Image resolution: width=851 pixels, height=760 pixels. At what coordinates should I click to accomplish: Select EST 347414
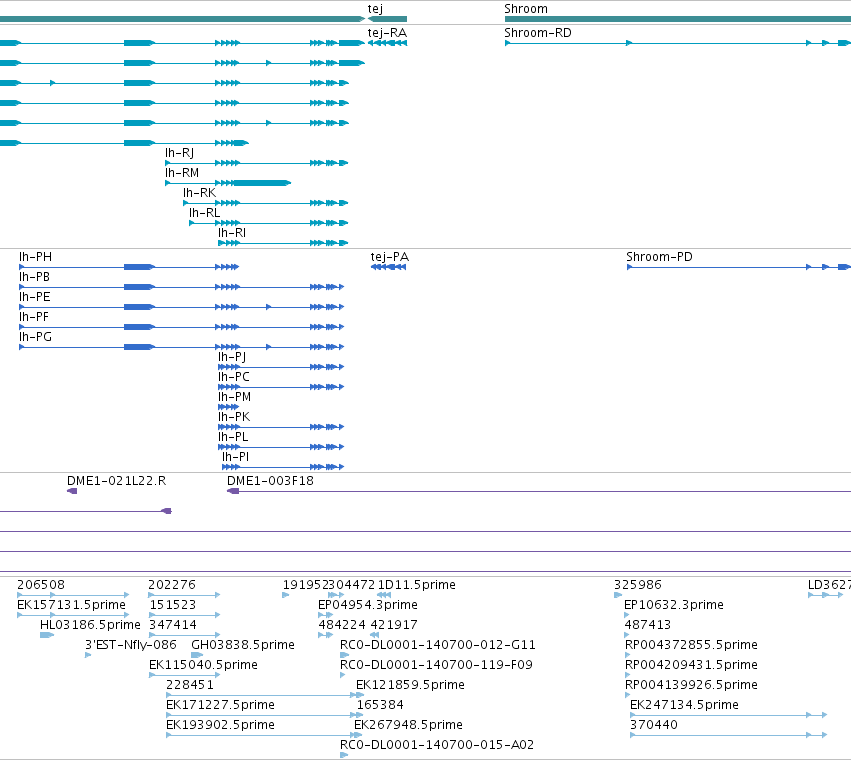pyautogui.click(x=173, y=625)
